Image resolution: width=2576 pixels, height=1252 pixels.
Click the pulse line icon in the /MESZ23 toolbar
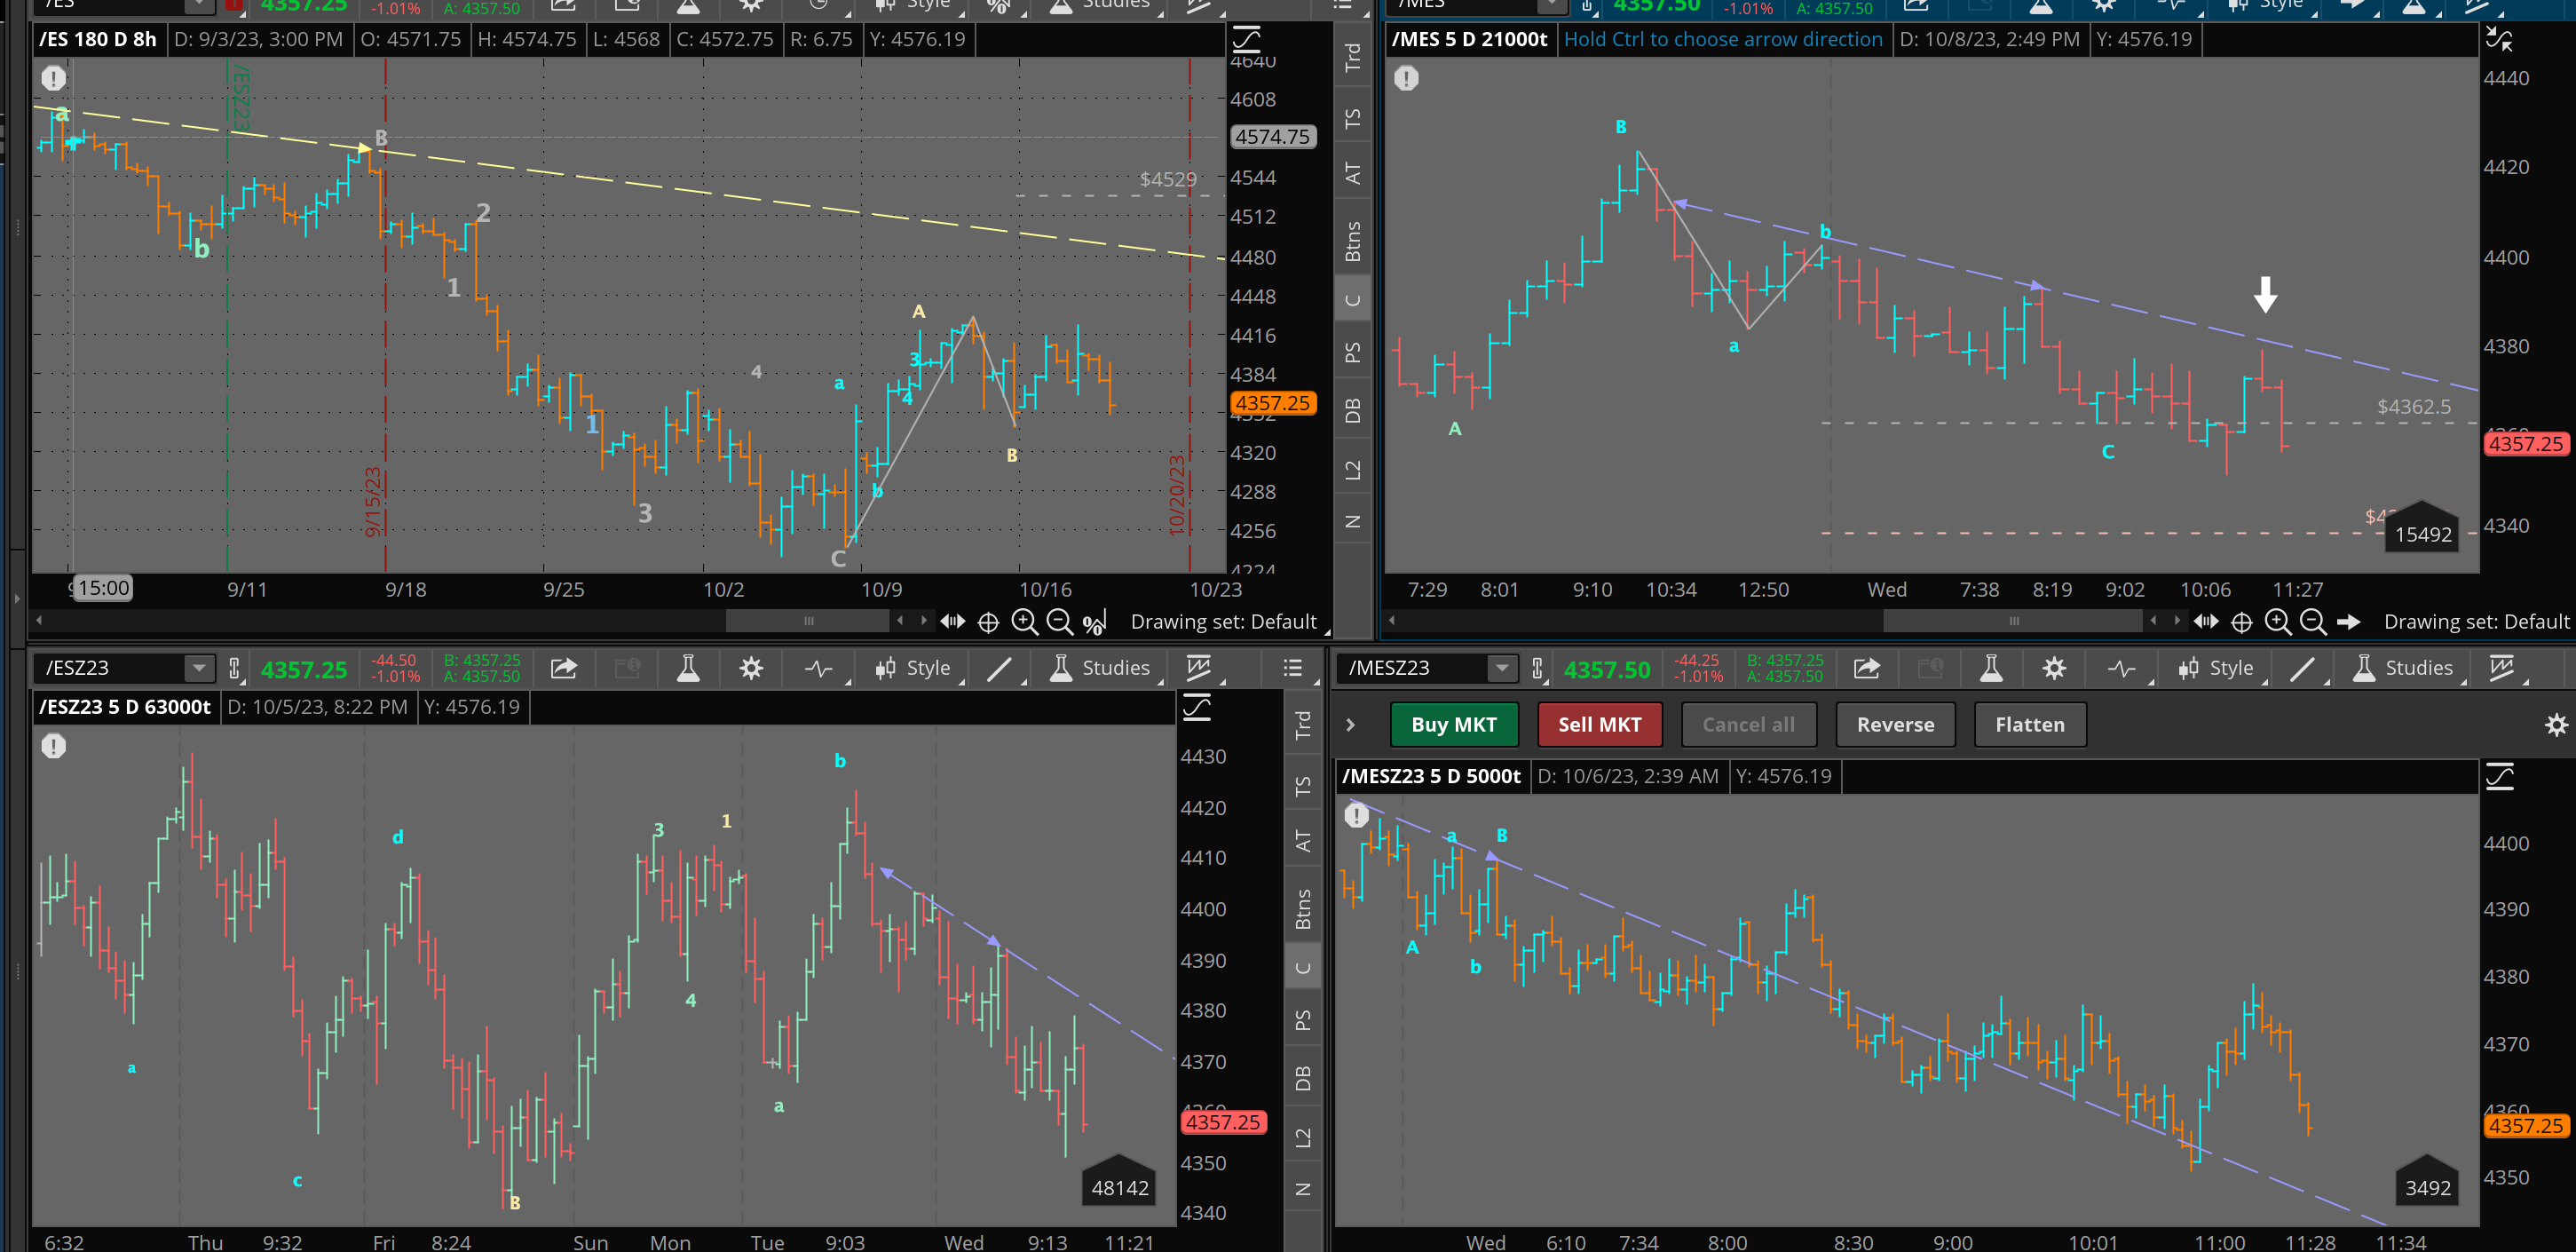(x=2121, y=668)
